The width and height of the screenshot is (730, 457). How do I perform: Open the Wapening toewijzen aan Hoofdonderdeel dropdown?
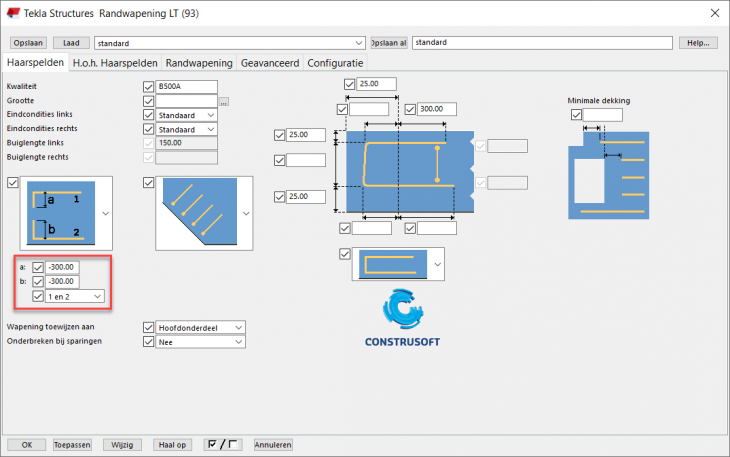point(200,328)
